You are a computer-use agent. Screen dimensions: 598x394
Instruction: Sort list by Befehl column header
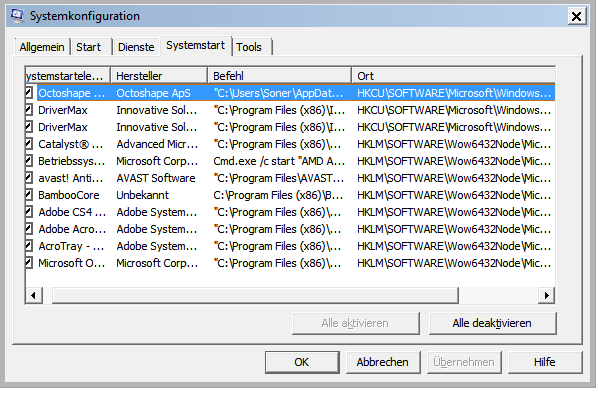click(x=280, y=76)
